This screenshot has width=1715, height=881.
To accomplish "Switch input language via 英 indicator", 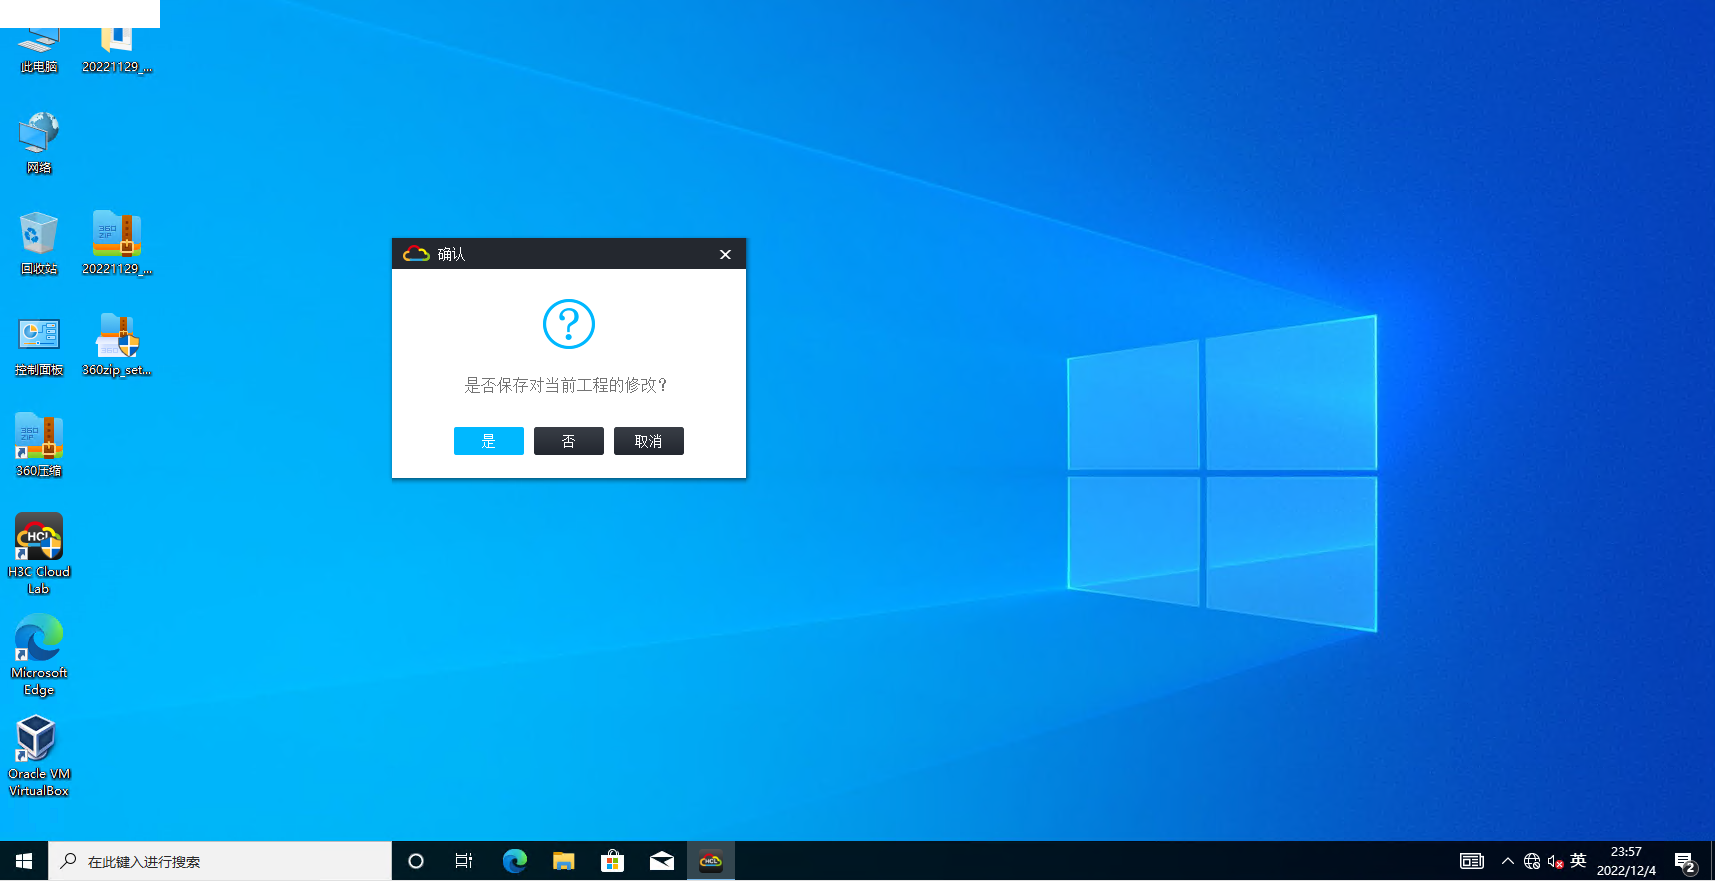I will (1579, 860).
